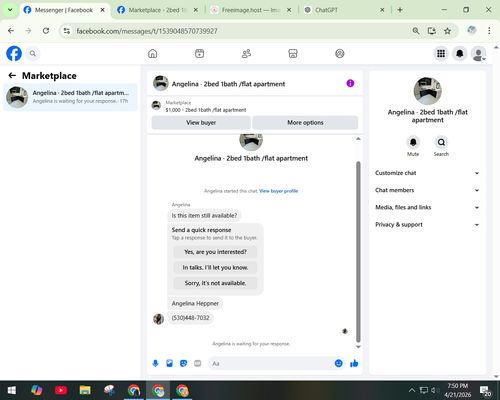Switch to the Marketplace - 2bed tab
Screen dimensions: 500x400
click(x=157, y=10)
